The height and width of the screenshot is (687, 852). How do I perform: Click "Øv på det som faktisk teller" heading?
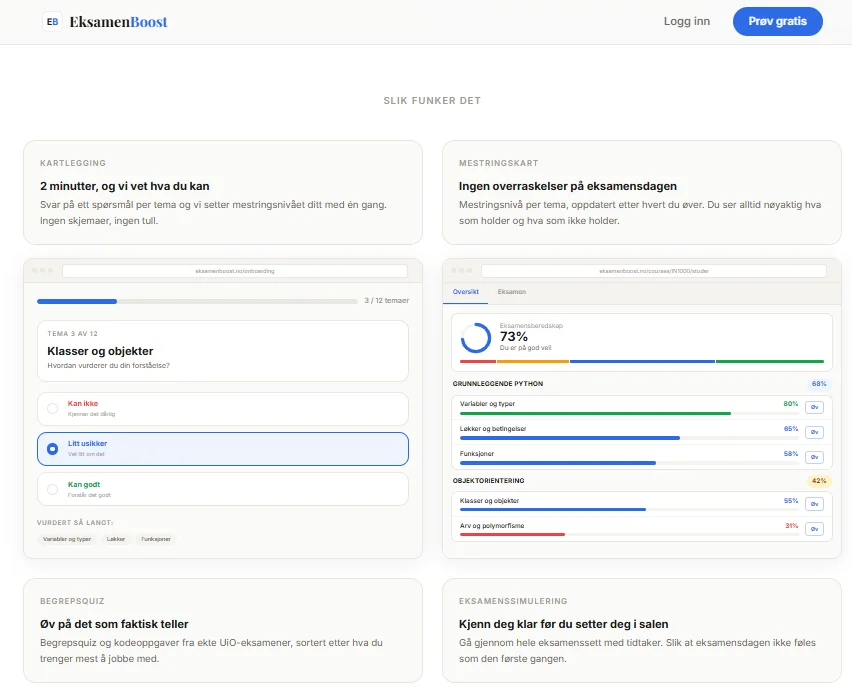pyautogui.click(x=114, y=624)
